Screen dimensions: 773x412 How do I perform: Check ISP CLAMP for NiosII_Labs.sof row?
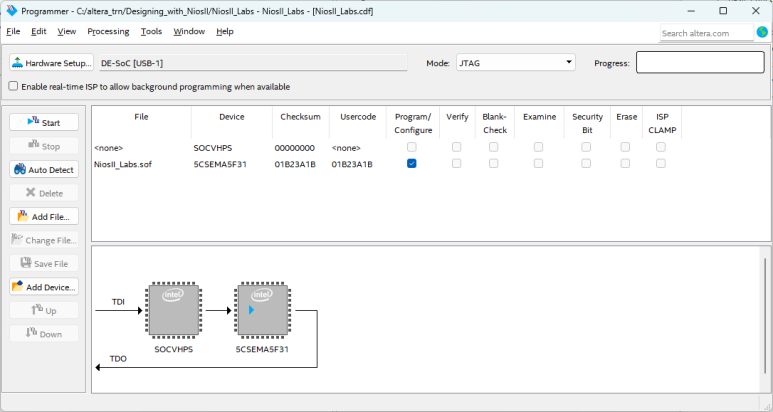tap(661, 163)
